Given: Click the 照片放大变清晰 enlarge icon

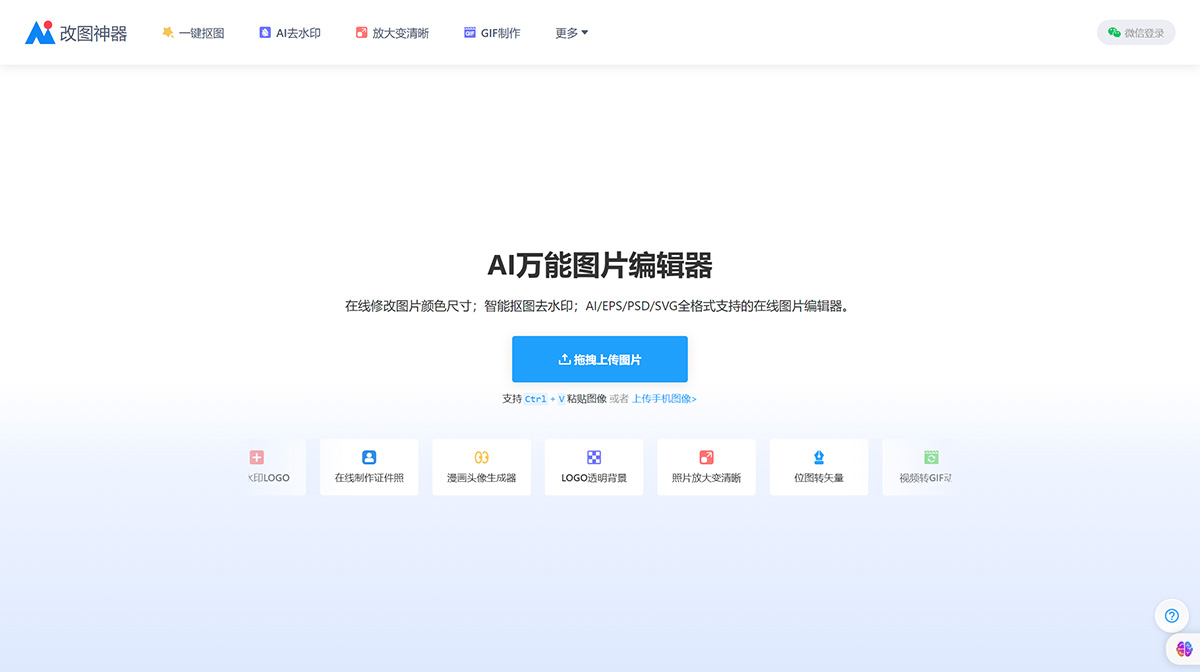Looking at the screenshot, I should tap(706, 459).
